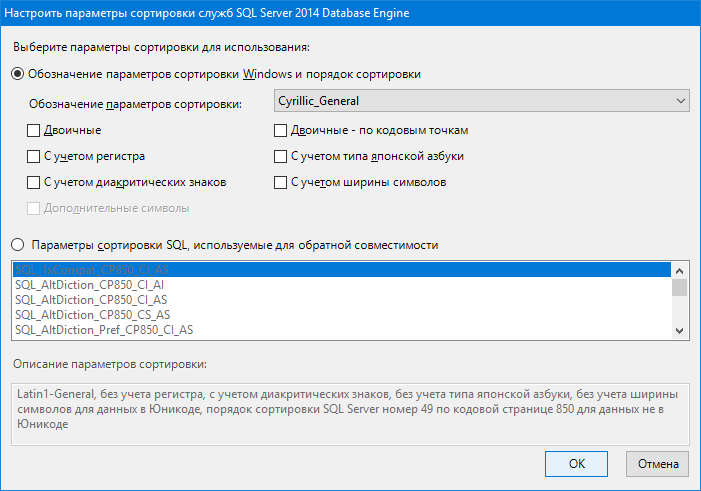Open the Cyrillic_General collation dropdown
The width and height of the screenshot is (701, 491).
pyautogui.click(x=481, y=101)
